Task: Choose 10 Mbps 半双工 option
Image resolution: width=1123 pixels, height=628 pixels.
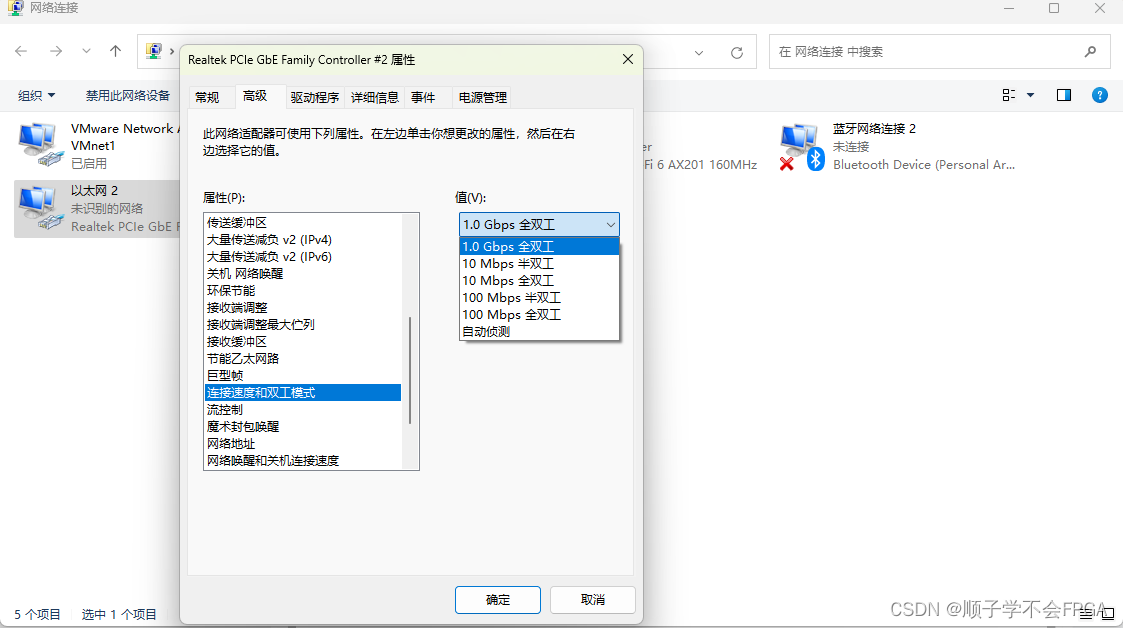Action: tap(539, 264)
